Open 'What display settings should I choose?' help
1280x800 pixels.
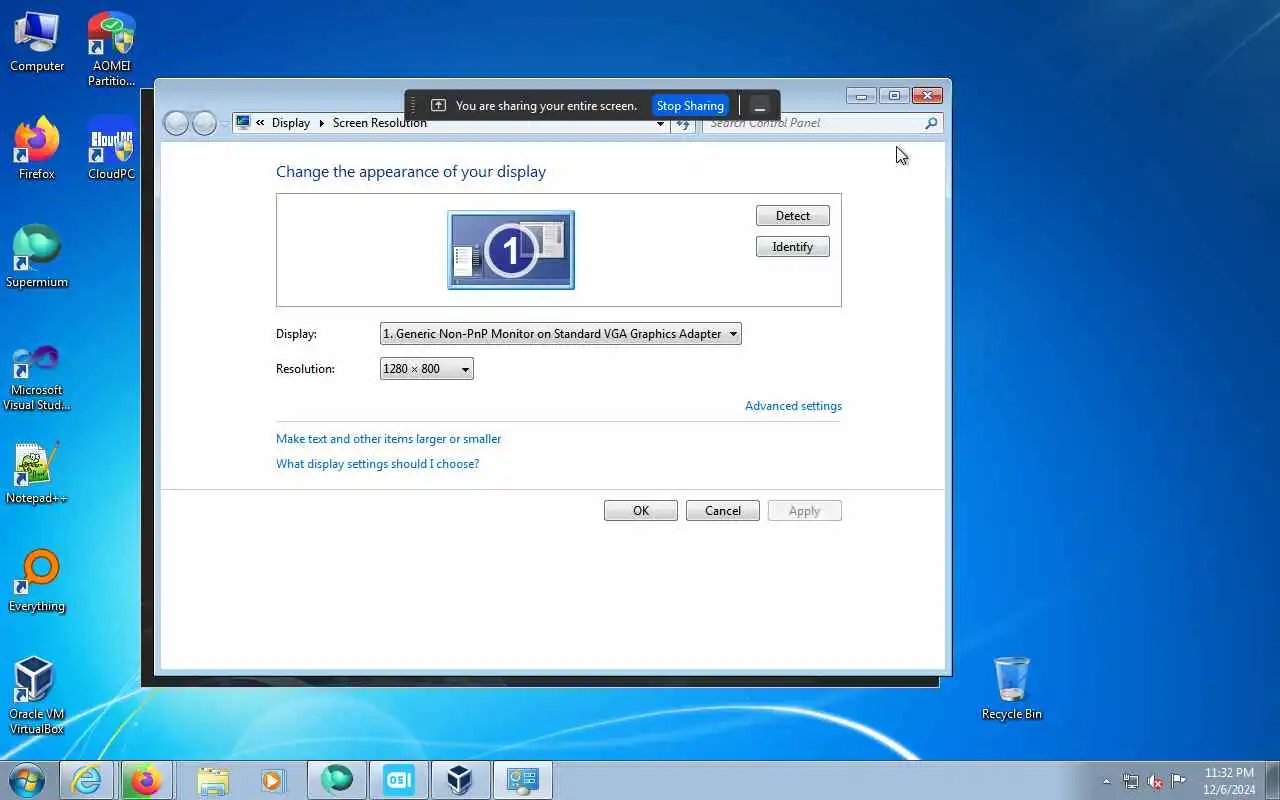click(x=377, y=464)
